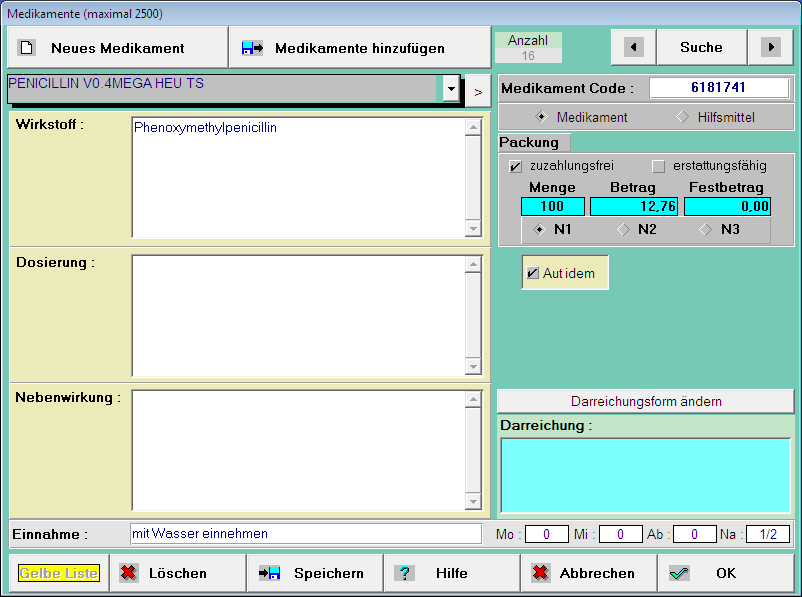This screenshot has height=597, width=802.
Task: Save entry using Speichern button
Action: [314, 573]
